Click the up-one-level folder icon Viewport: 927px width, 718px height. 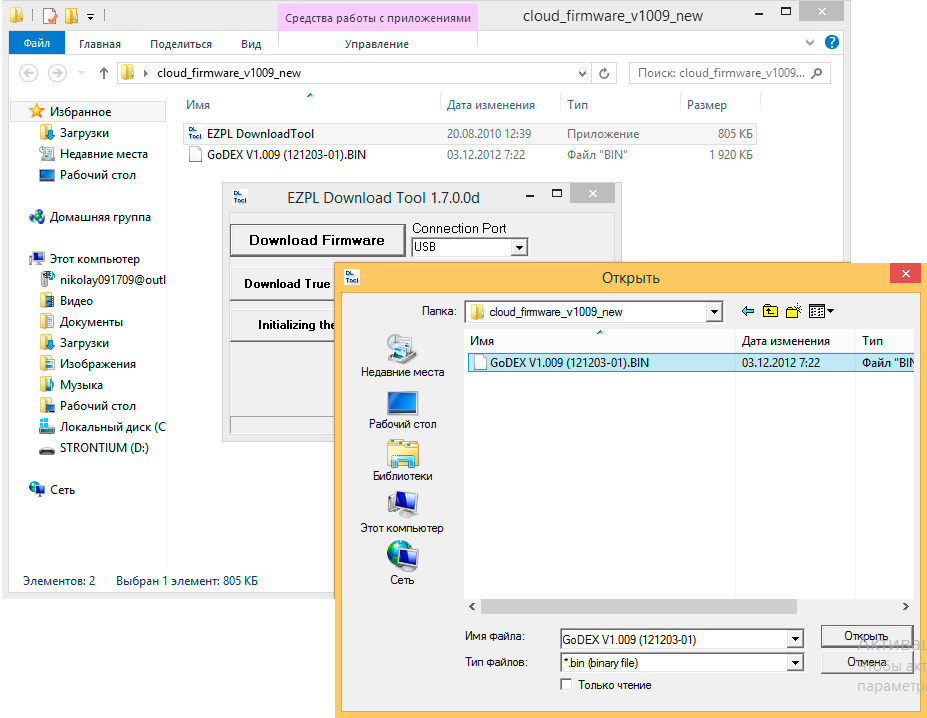point(770,312)
